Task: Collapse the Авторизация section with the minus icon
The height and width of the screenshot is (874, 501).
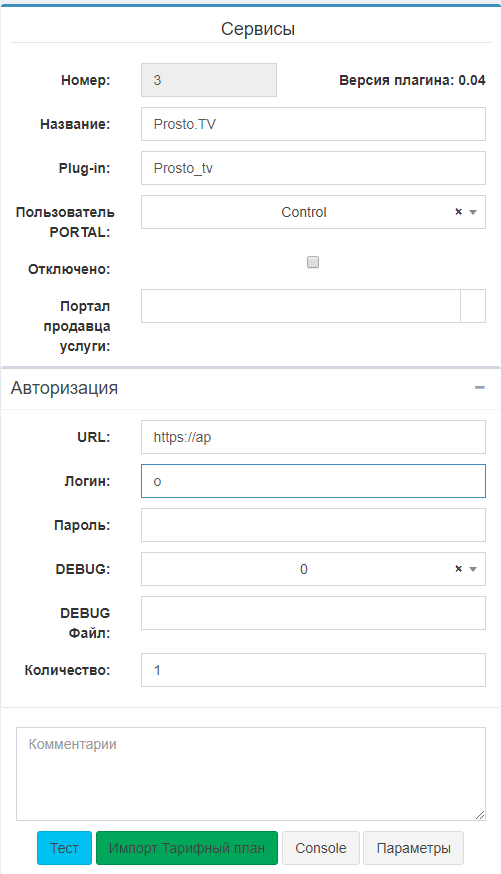Action: pyautogui.click(x=479, y=387)
